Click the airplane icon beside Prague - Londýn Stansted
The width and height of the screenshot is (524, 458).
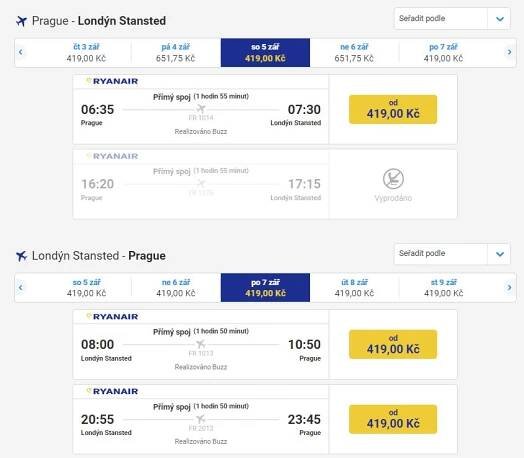(x=21, y=21)
